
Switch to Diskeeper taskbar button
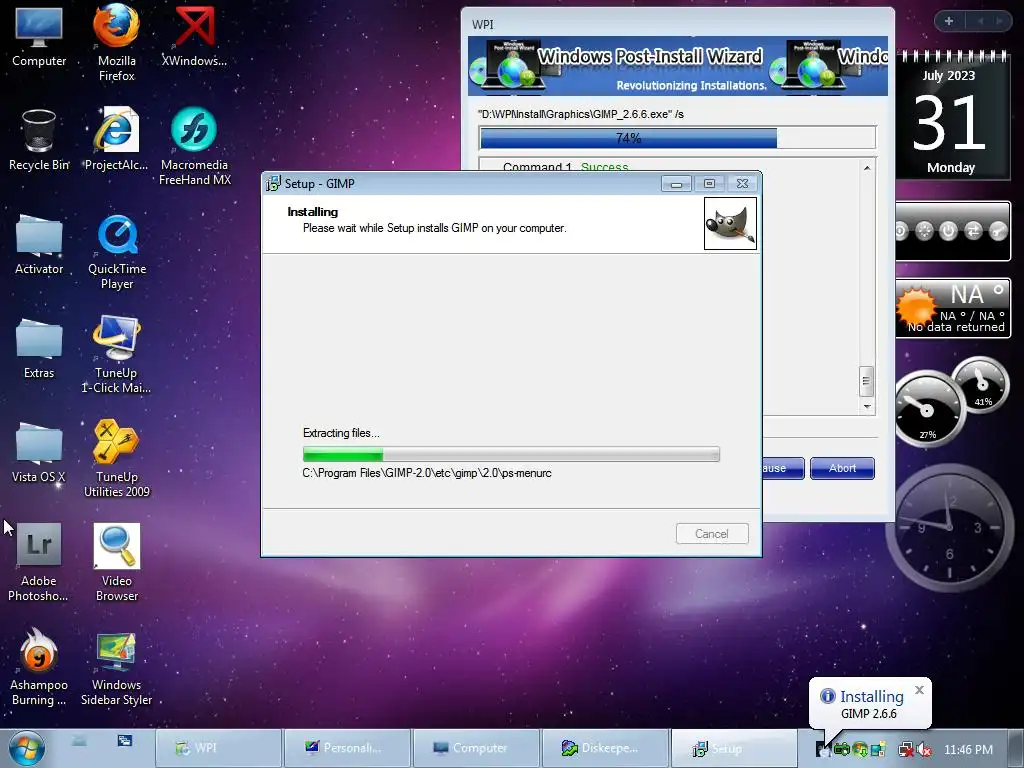(x=606, y=748)
